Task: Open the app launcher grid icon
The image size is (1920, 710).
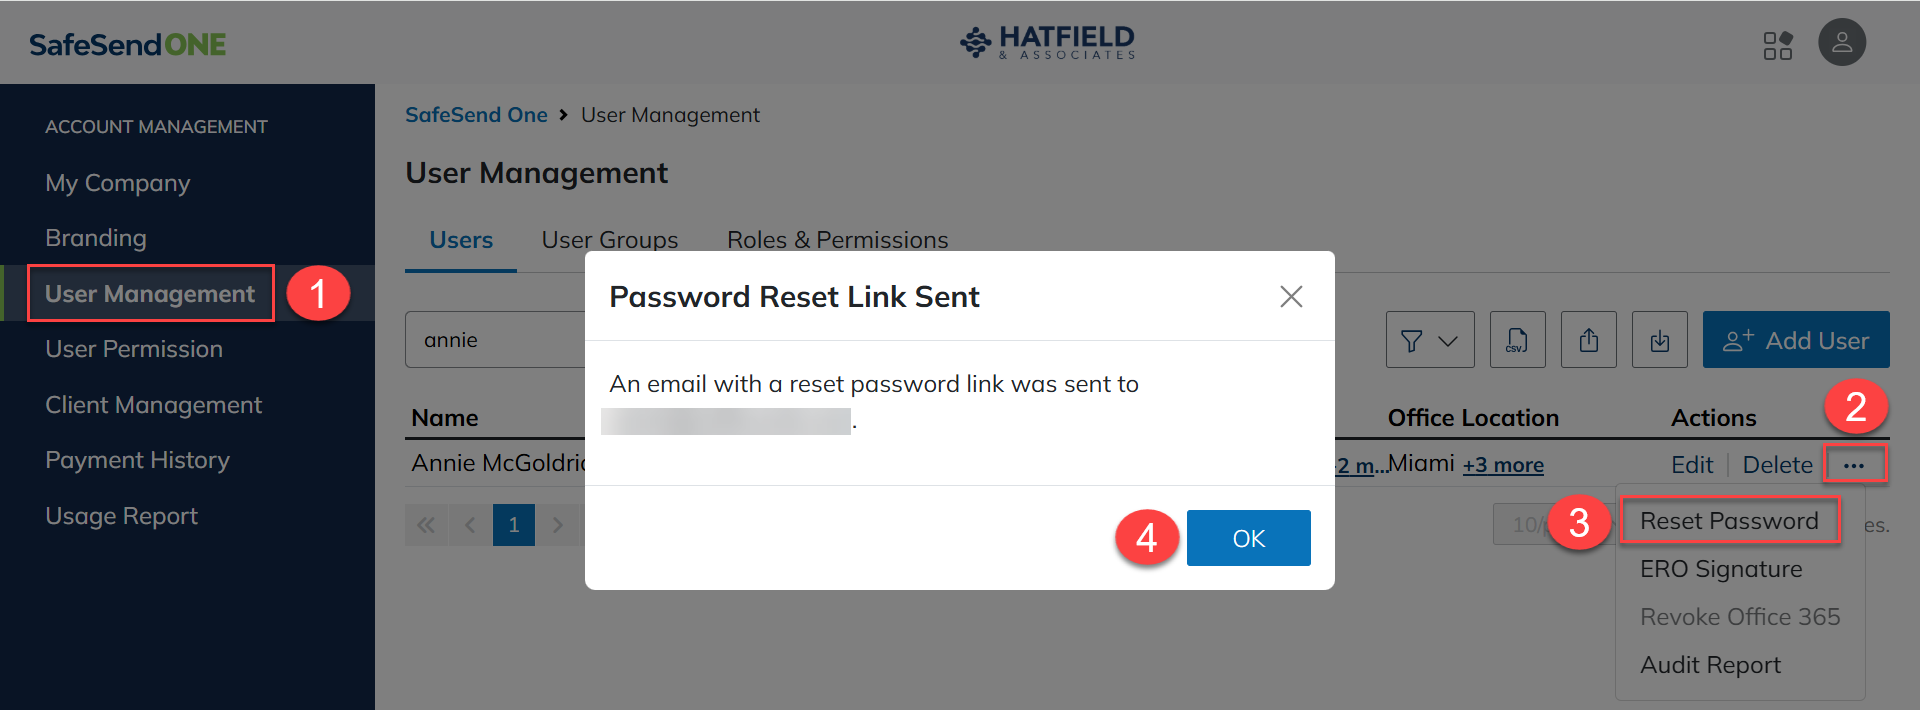Action: (1777, 45)
